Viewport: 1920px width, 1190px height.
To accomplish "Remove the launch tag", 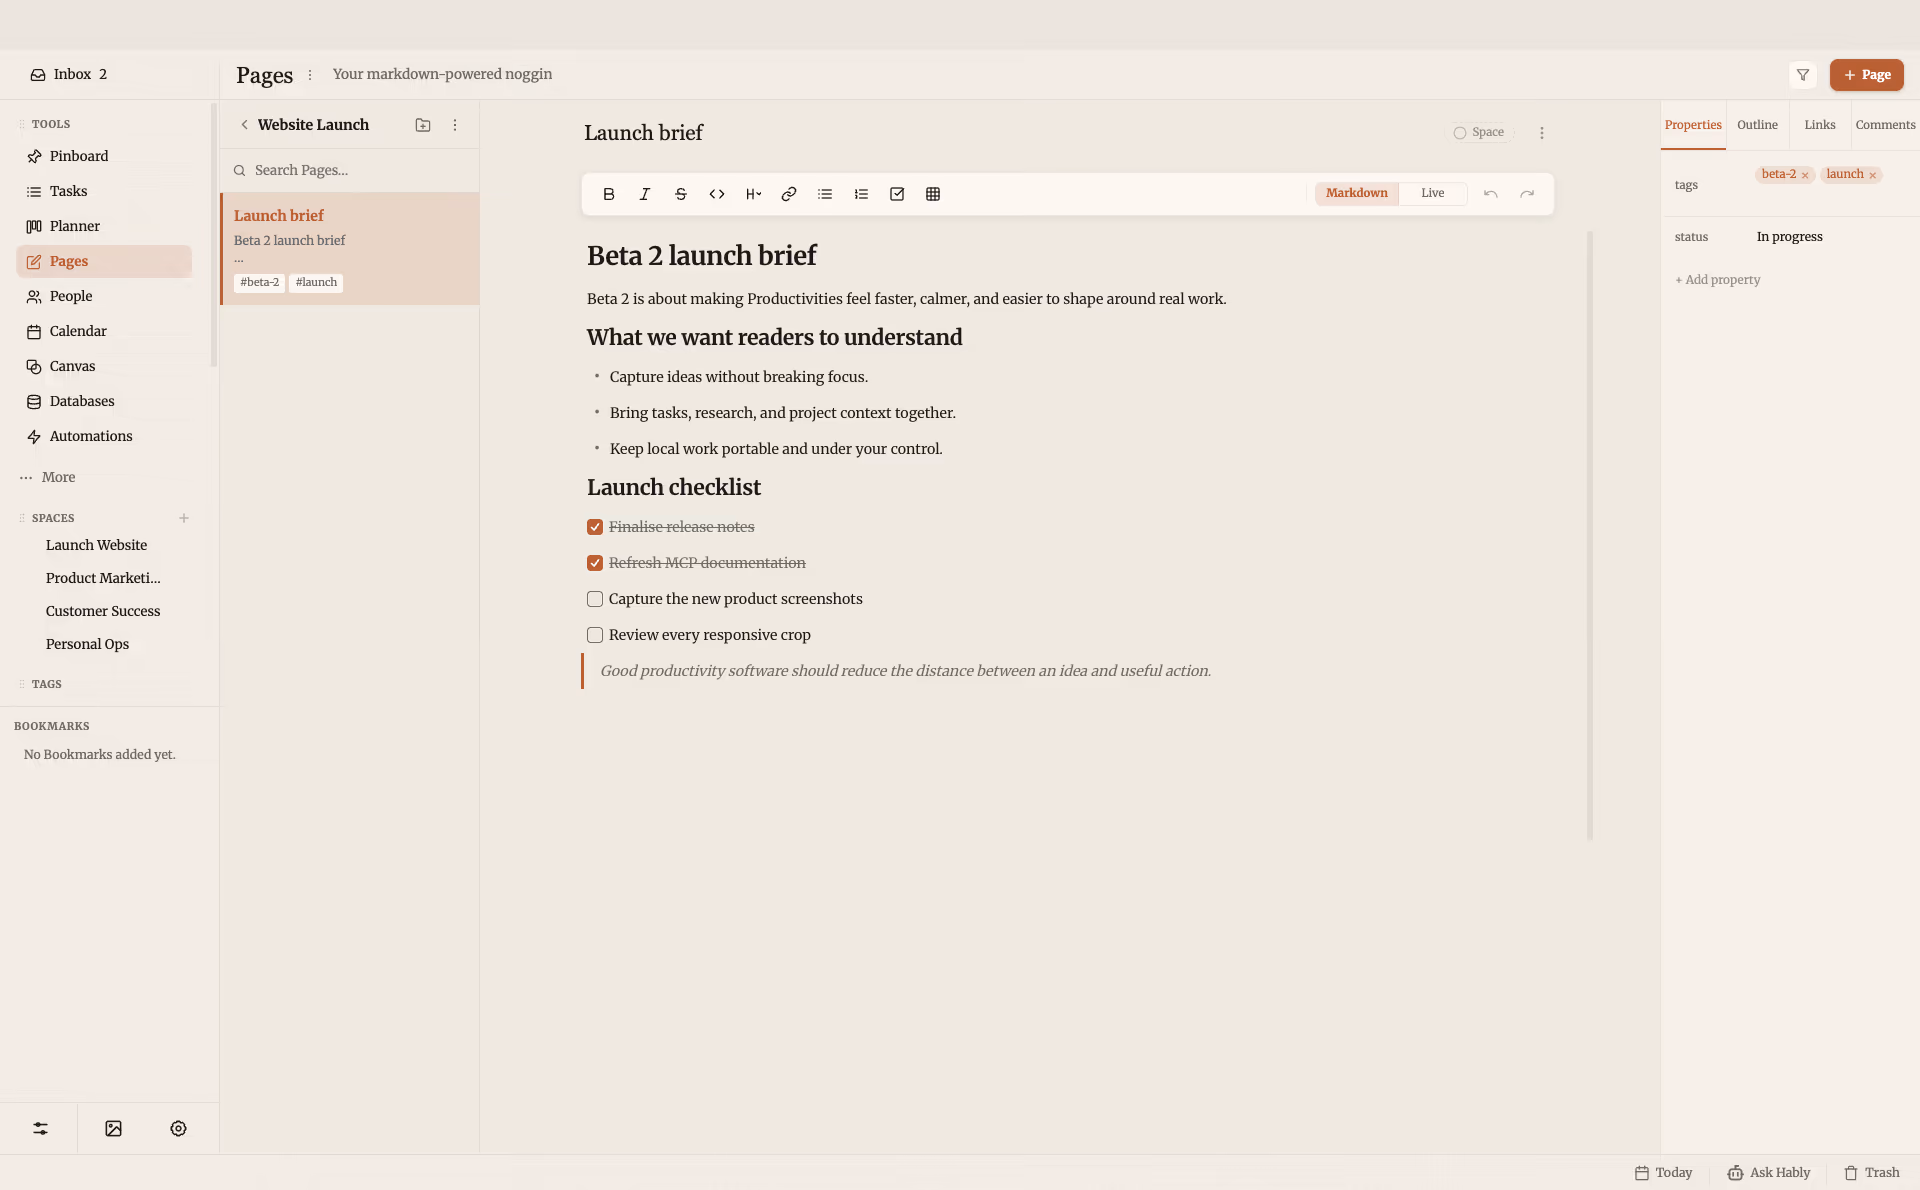I will pos(1872,175).
